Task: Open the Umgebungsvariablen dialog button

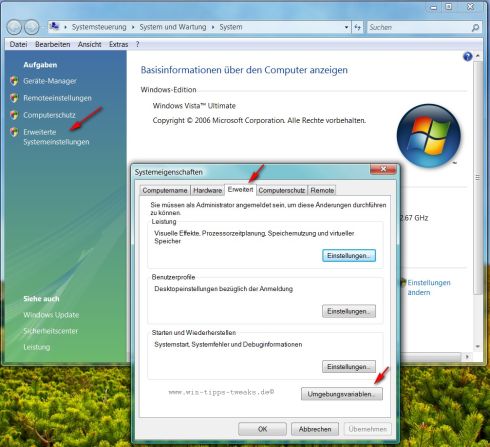Action: point(342,394)
